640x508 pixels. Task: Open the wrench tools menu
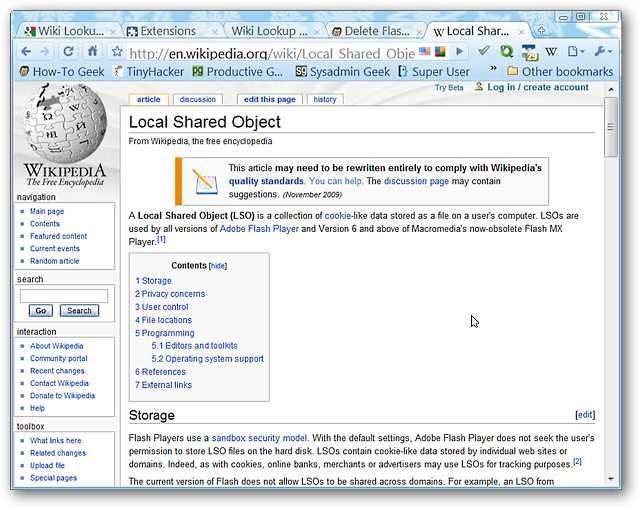point(603,51)
